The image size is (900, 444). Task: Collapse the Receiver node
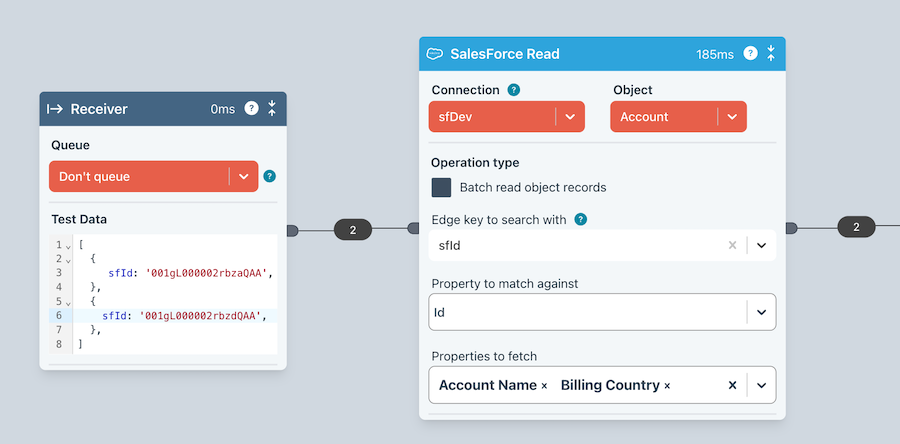pos(272,109)
